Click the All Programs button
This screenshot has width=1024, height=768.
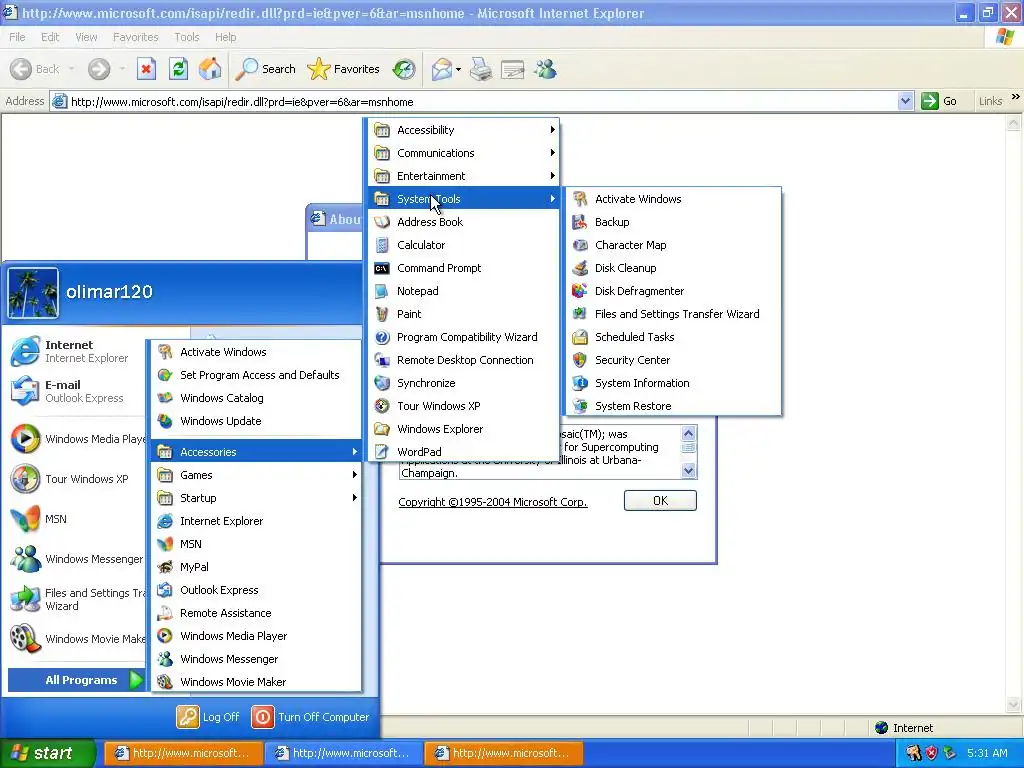[x=76, y=680]
